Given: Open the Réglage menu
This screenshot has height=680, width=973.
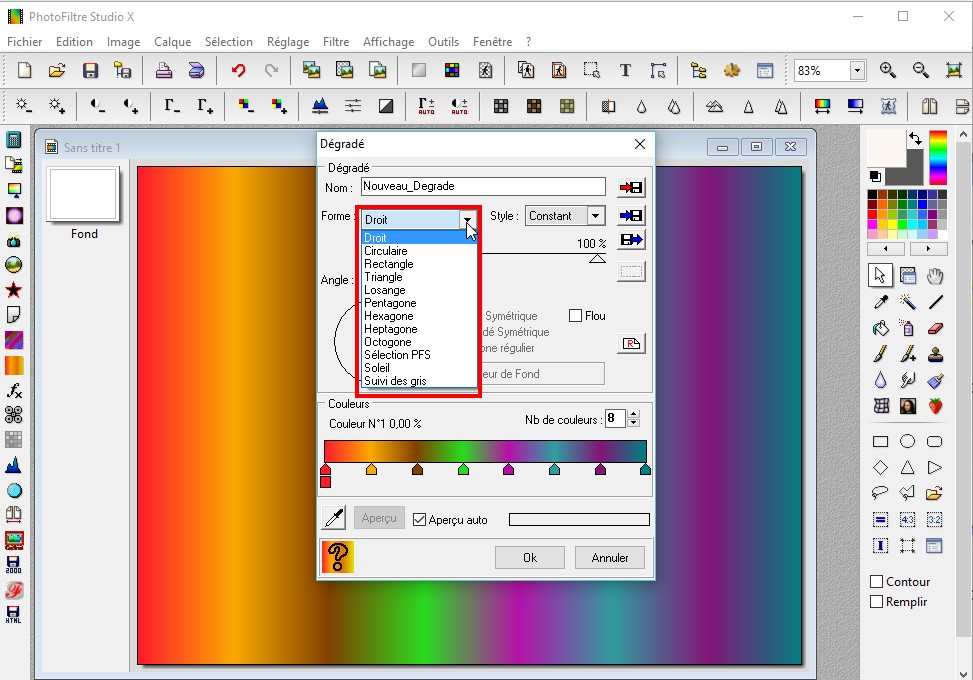Looking at the screenshot, I should pyautogui.click(x=288, y=42).
